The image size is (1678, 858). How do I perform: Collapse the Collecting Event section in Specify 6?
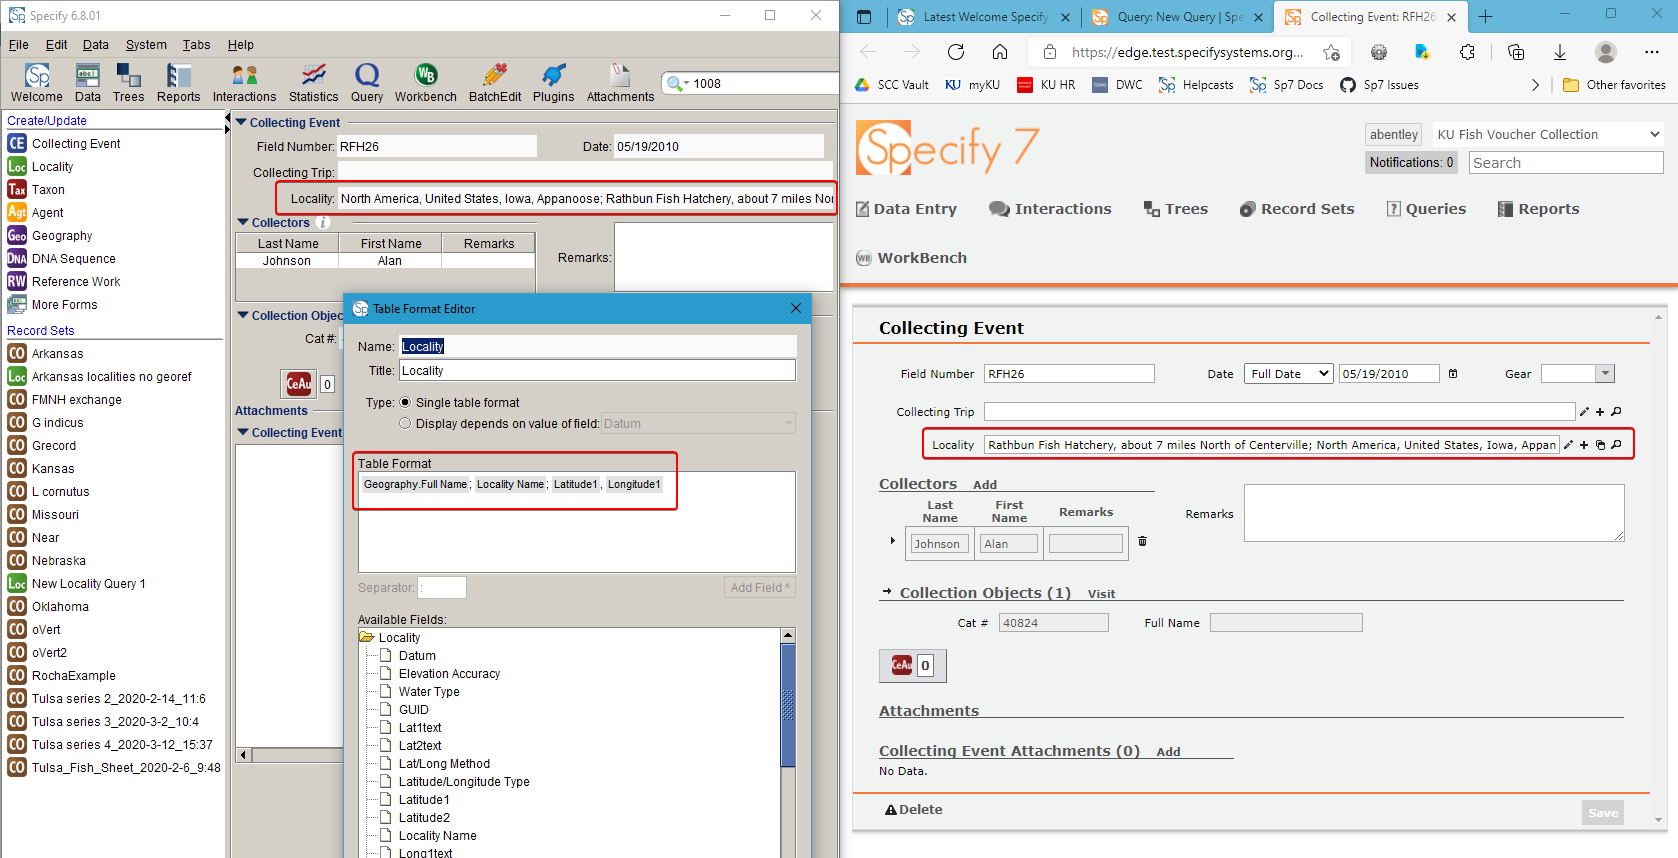[241, 122]
